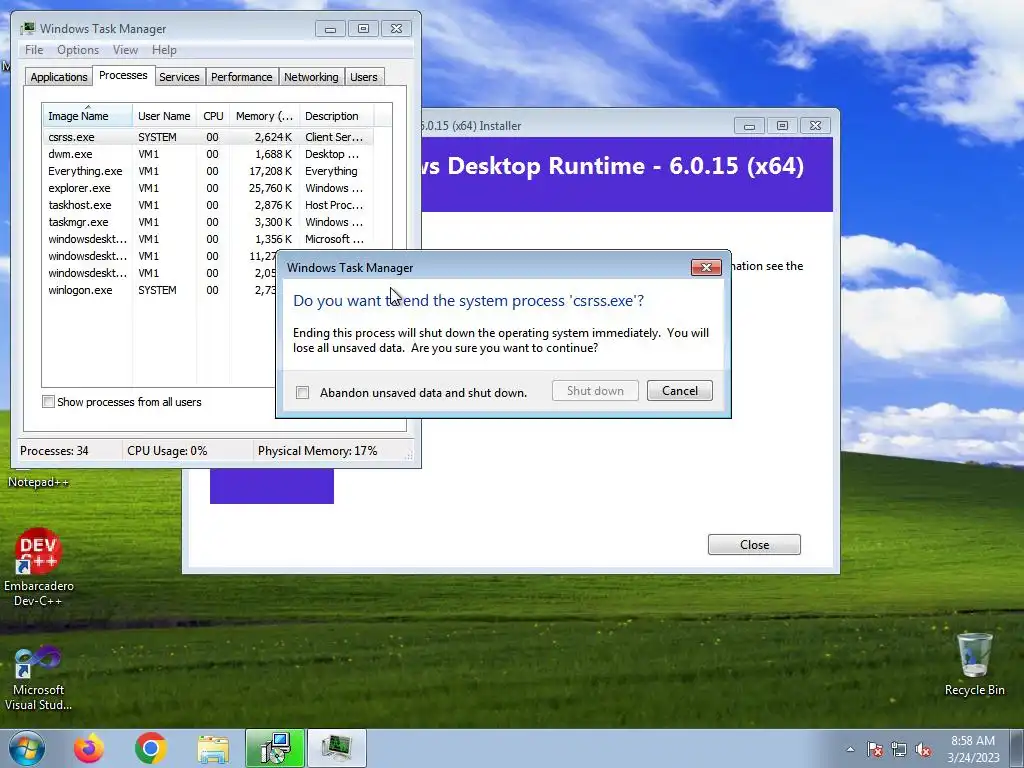1024x768 pixels.
Task: Select windowsdesktop process using 1,356 K
Action: [208, 239]
